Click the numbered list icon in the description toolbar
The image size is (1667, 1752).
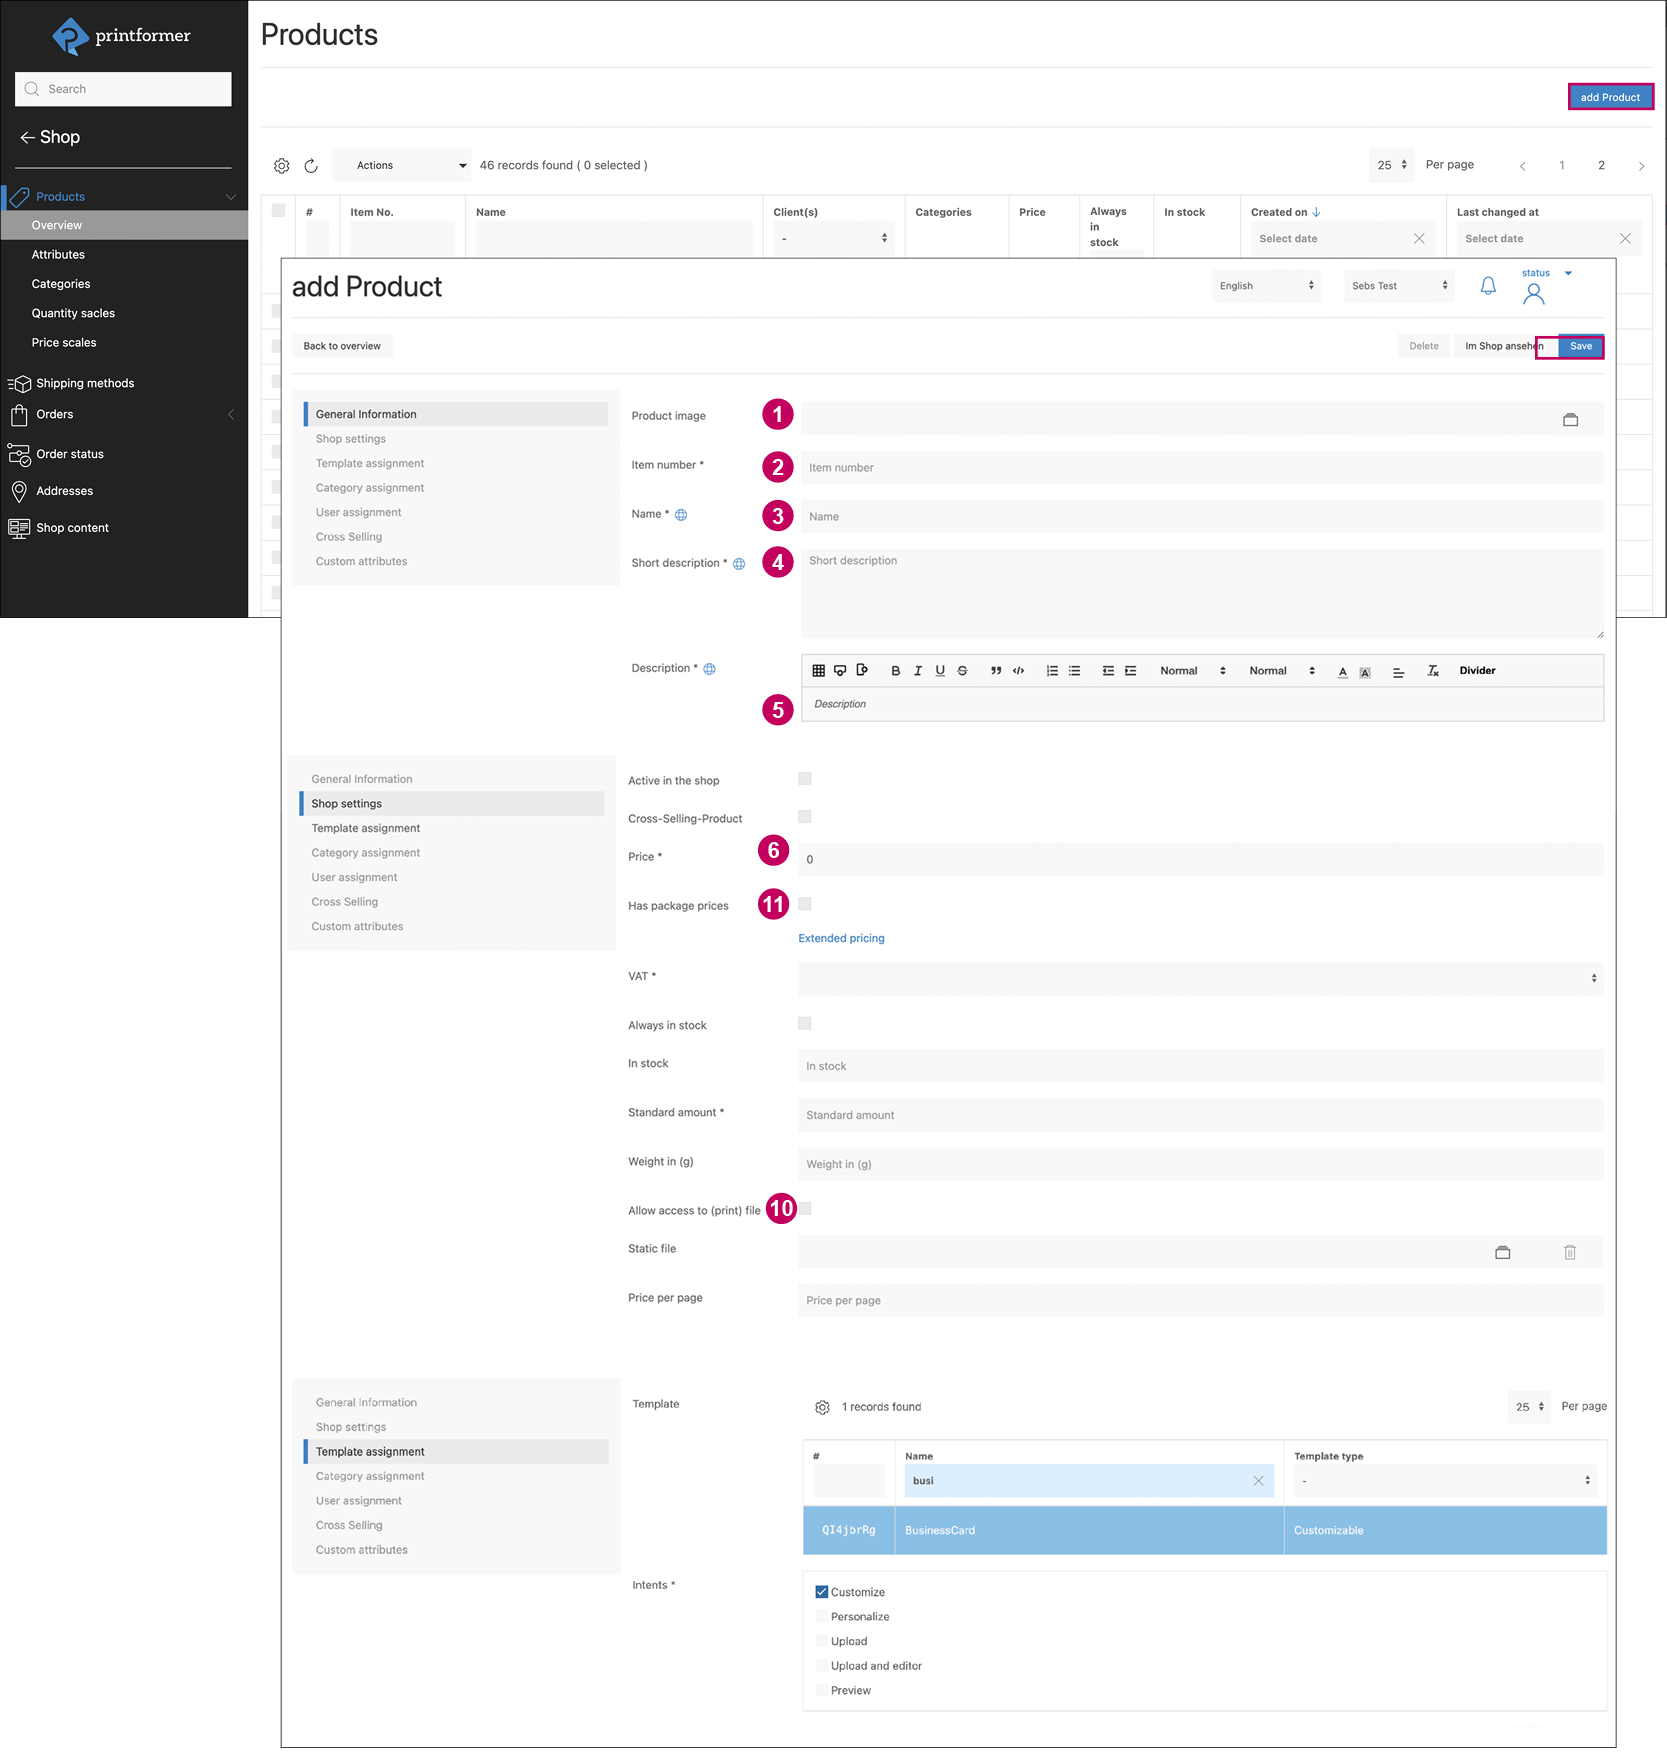pyautogui.click(x=1051, y=671)
